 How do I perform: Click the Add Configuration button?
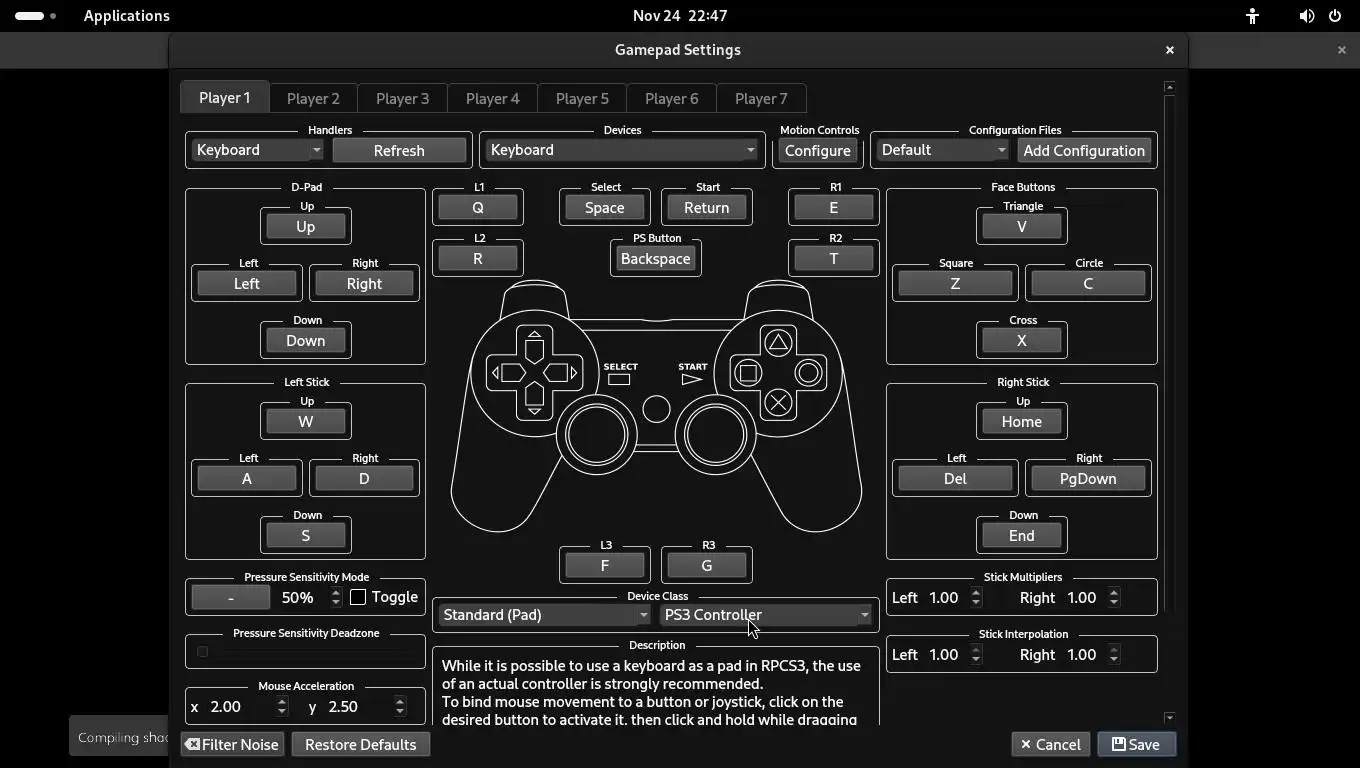pyautogui.click(x=1084, y=150)
